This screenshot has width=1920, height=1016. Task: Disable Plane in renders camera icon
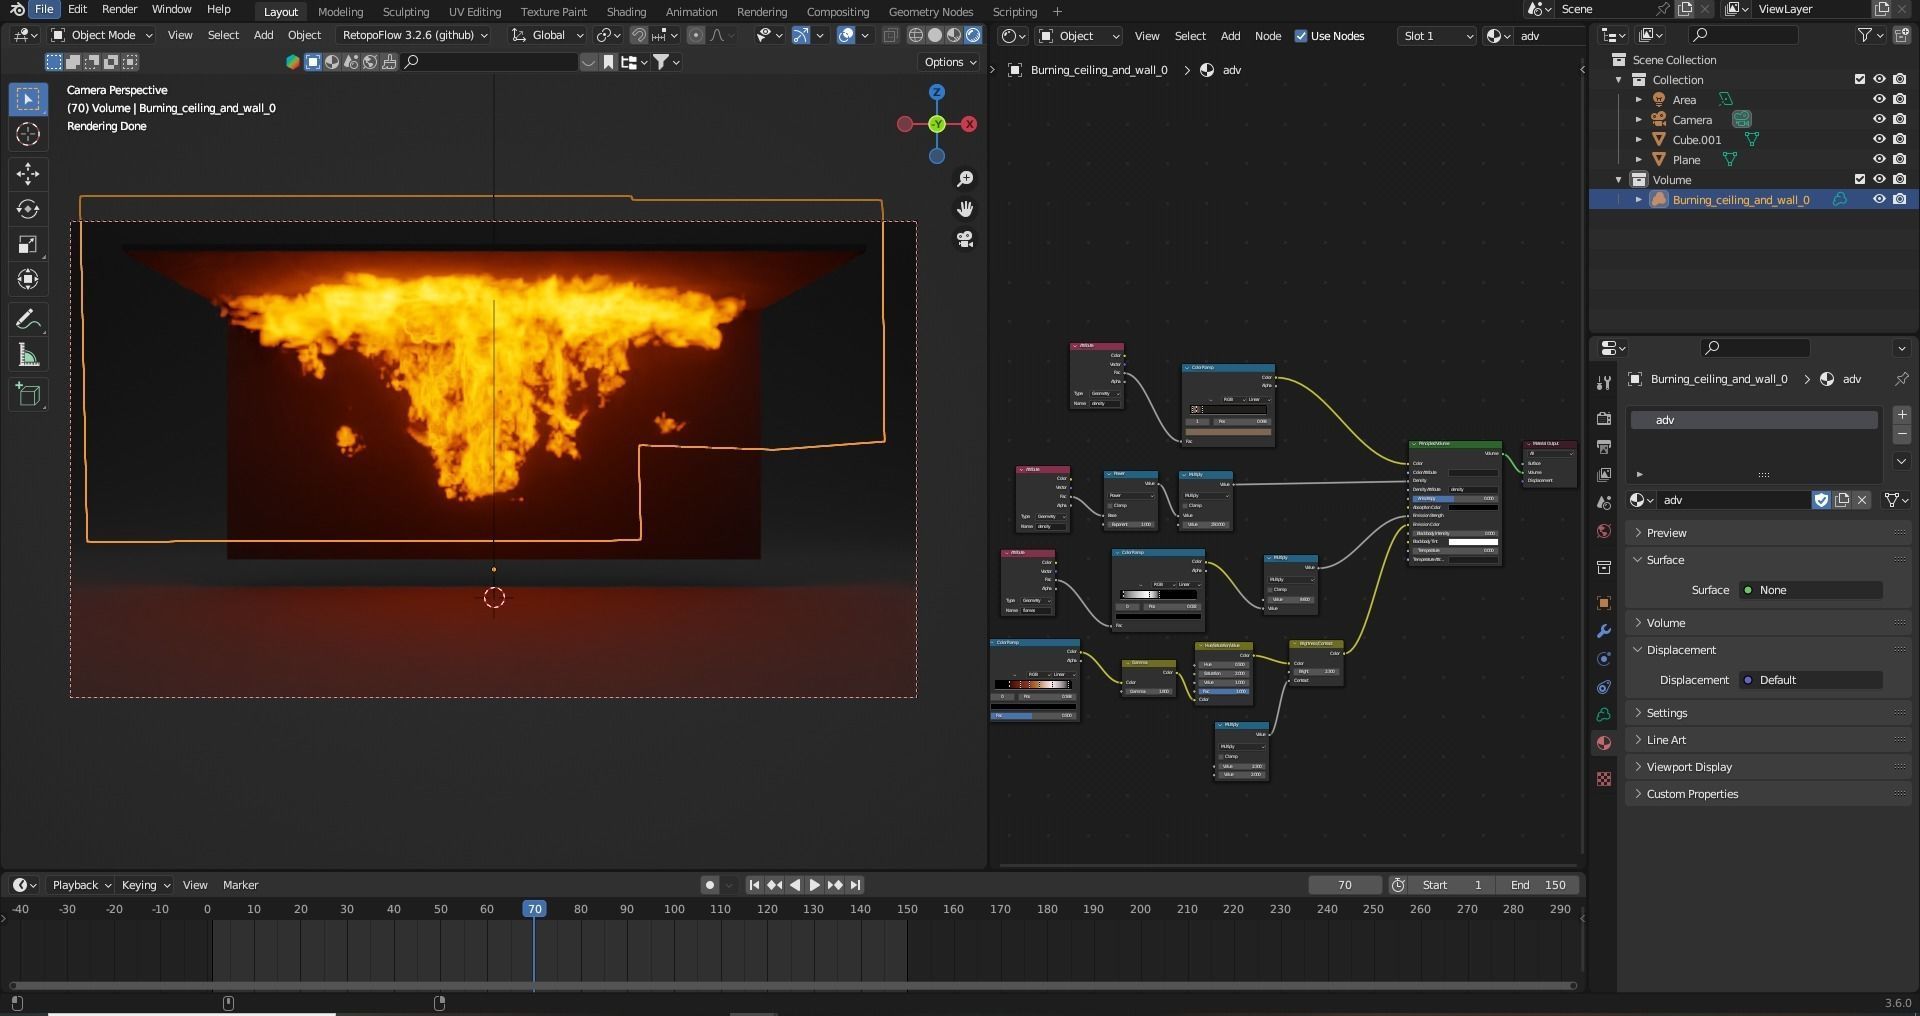(1899, 160)
